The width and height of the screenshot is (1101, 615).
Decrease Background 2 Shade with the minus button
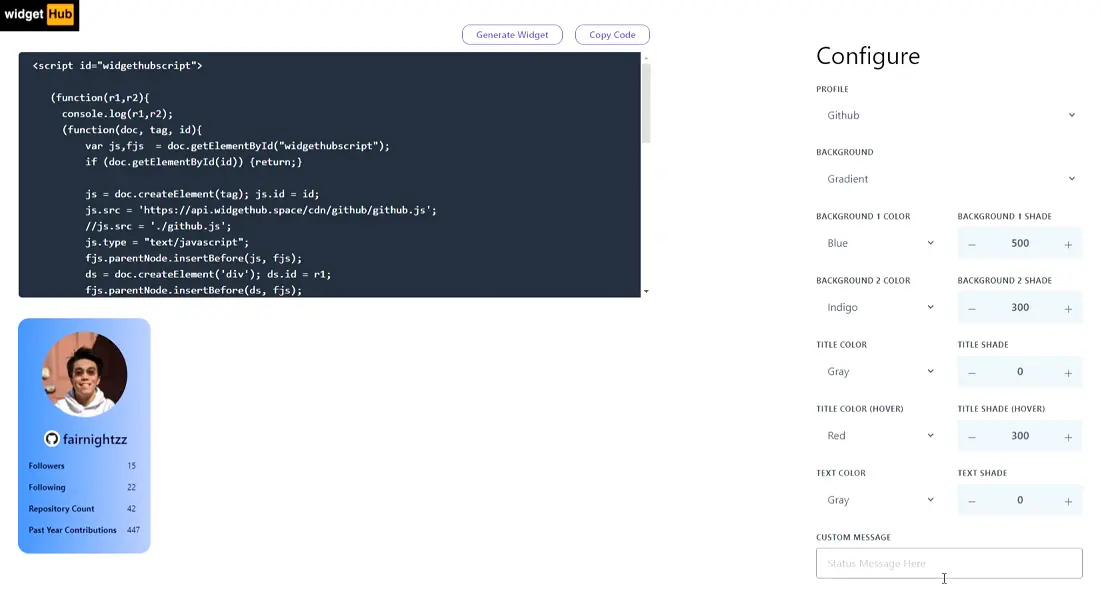pos(972,308)
